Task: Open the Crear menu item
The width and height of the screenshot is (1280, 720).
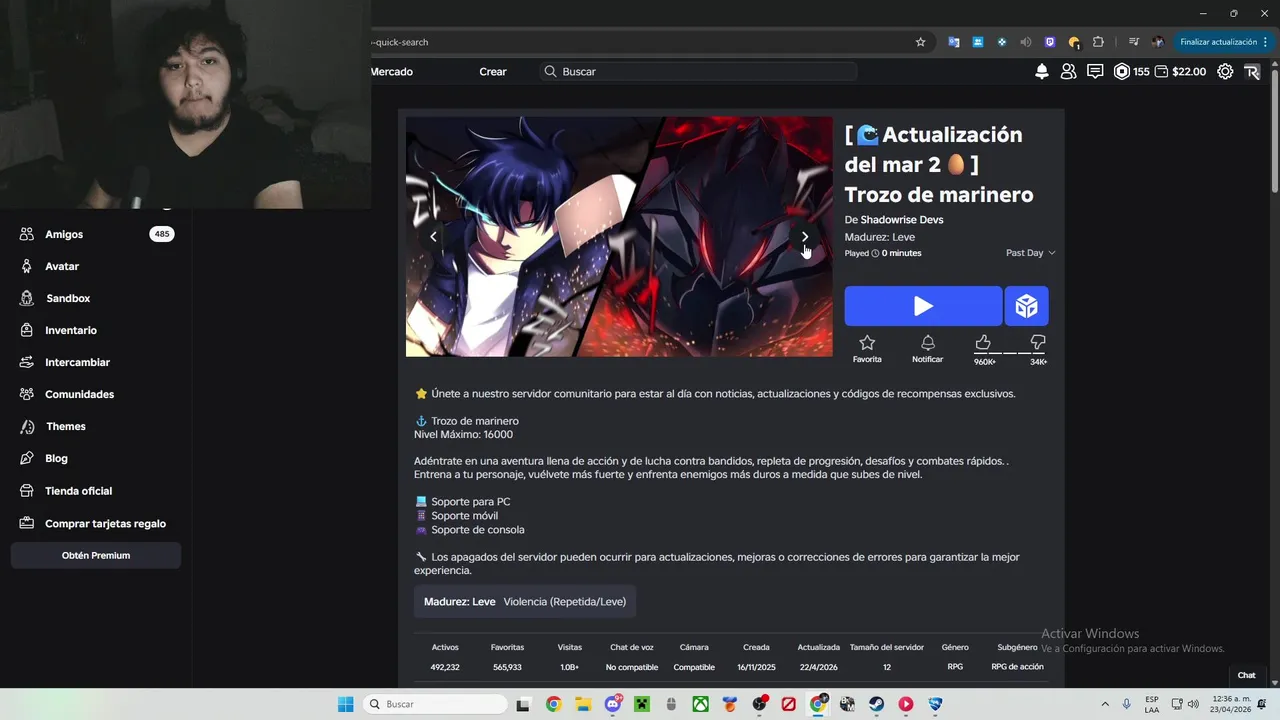Action: 493,72
